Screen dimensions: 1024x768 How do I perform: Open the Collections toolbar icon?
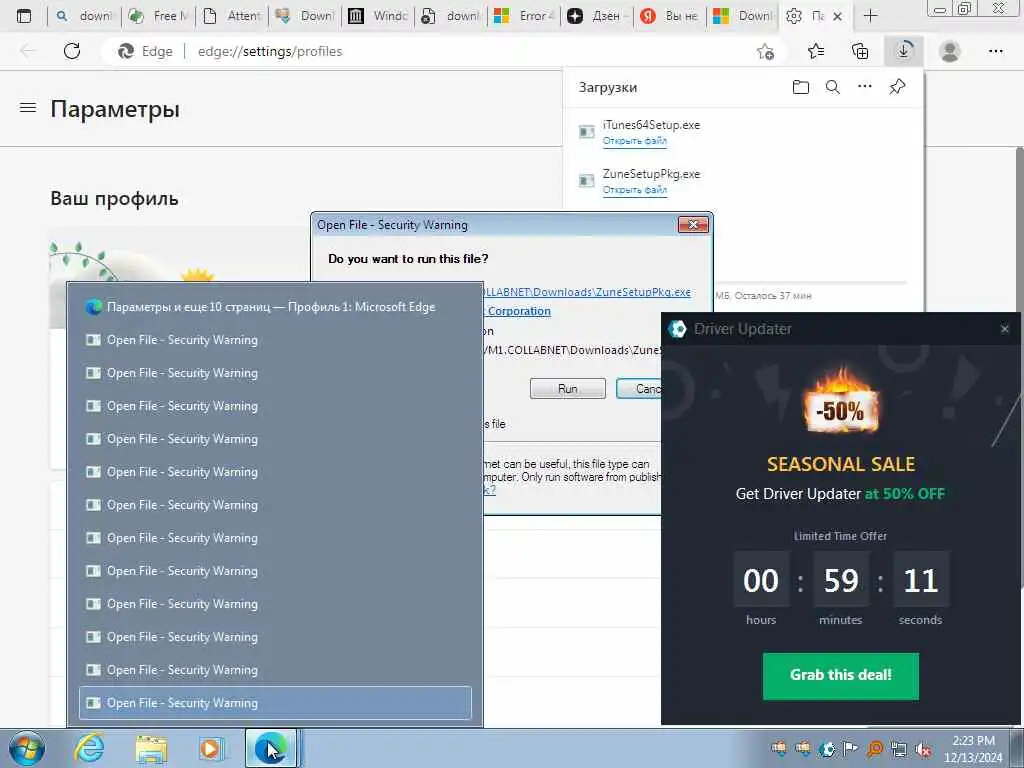coord(859,51)
